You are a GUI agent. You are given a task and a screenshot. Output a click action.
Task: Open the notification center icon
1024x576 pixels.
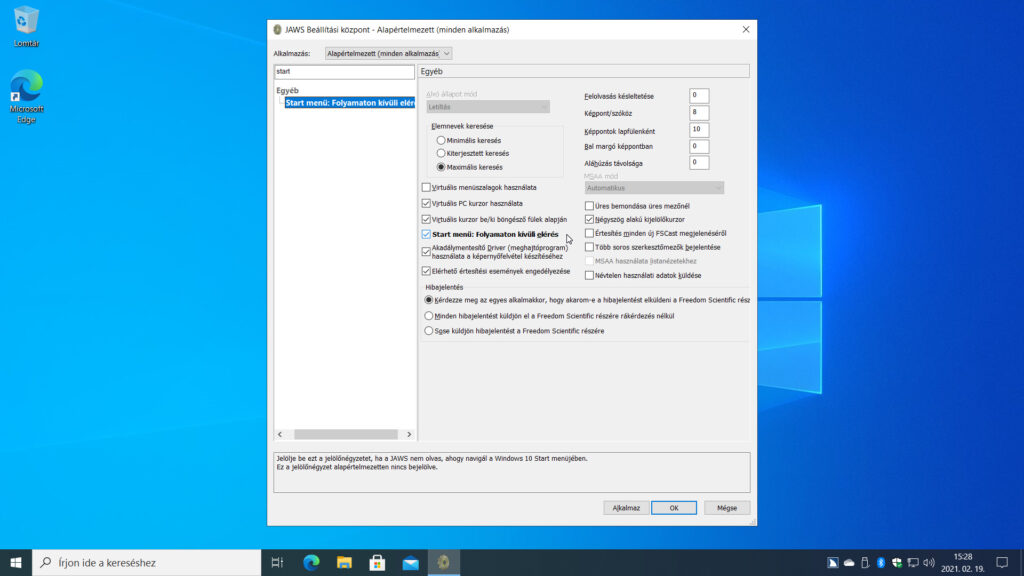[1002, 562]
